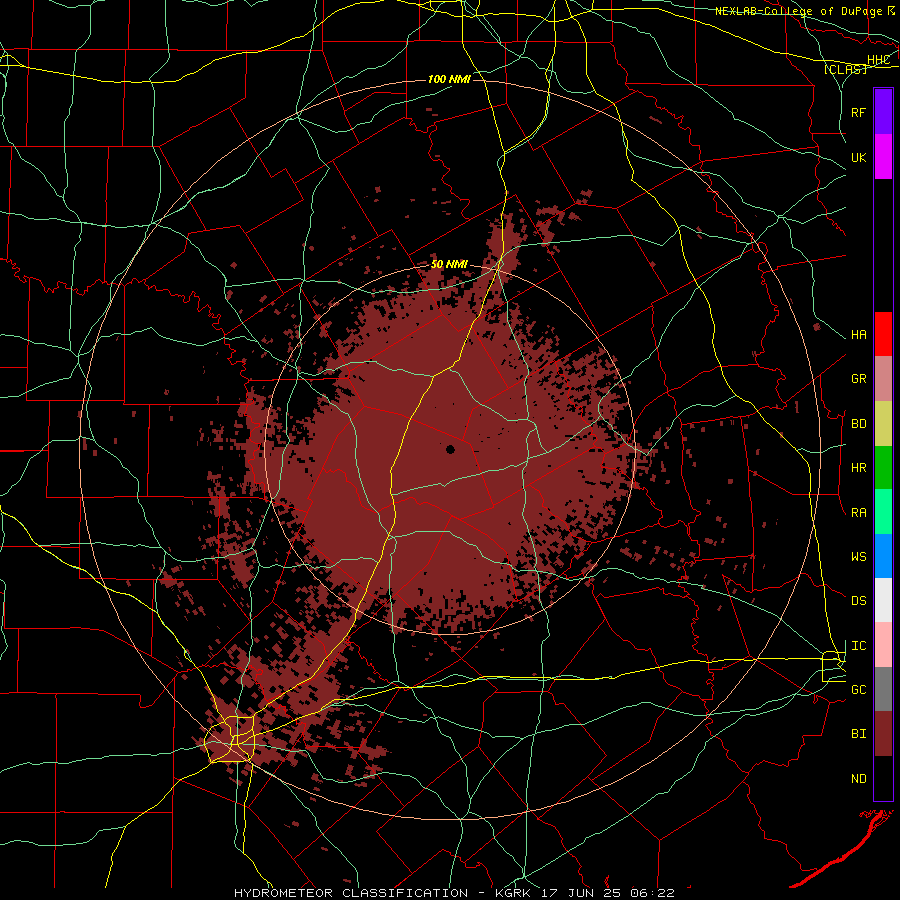
Task: Click the 'WS' legend label
Action: coord(858,557)
